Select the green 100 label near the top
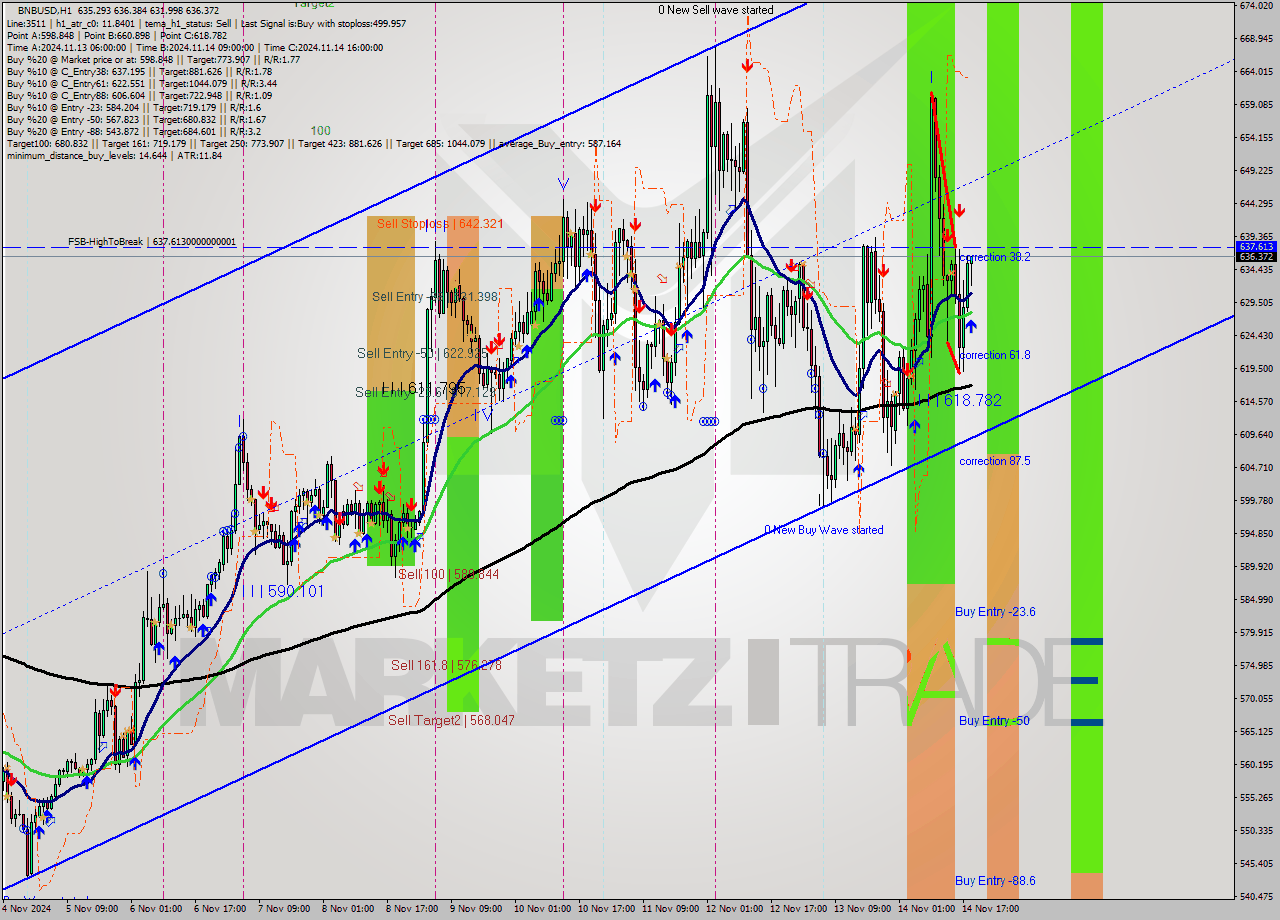Viewport: 1280px width, 920px height. (320, 131)
